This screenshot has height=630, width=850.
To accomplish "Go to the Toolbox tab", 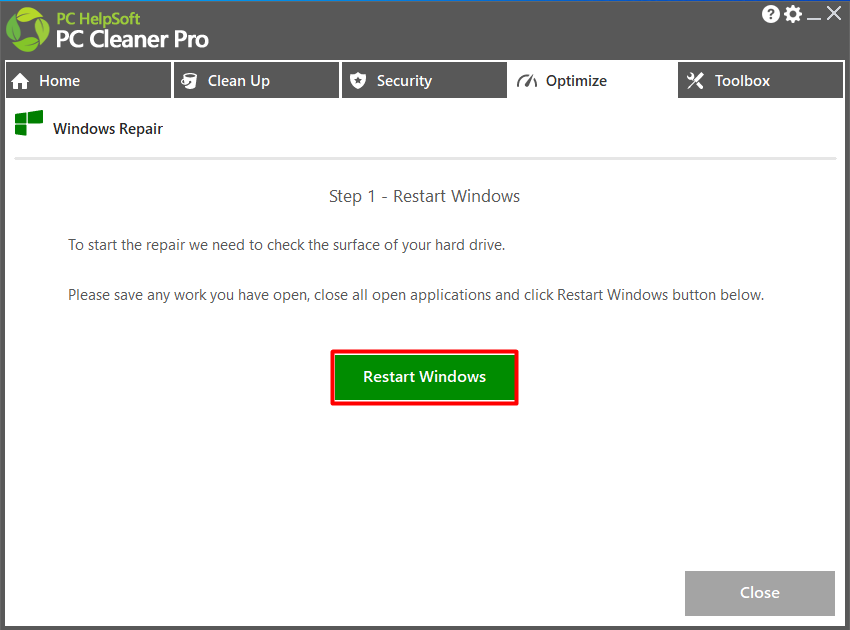I will pos(761,80).
